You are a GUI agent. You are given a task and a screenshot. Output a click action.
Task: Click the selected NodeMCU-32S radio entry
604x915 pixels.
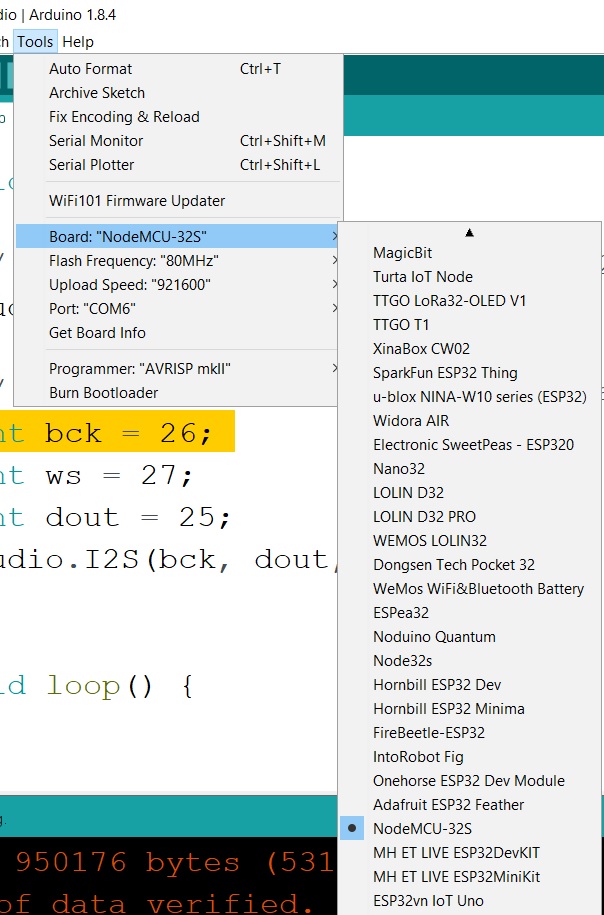tap(469, 829)
